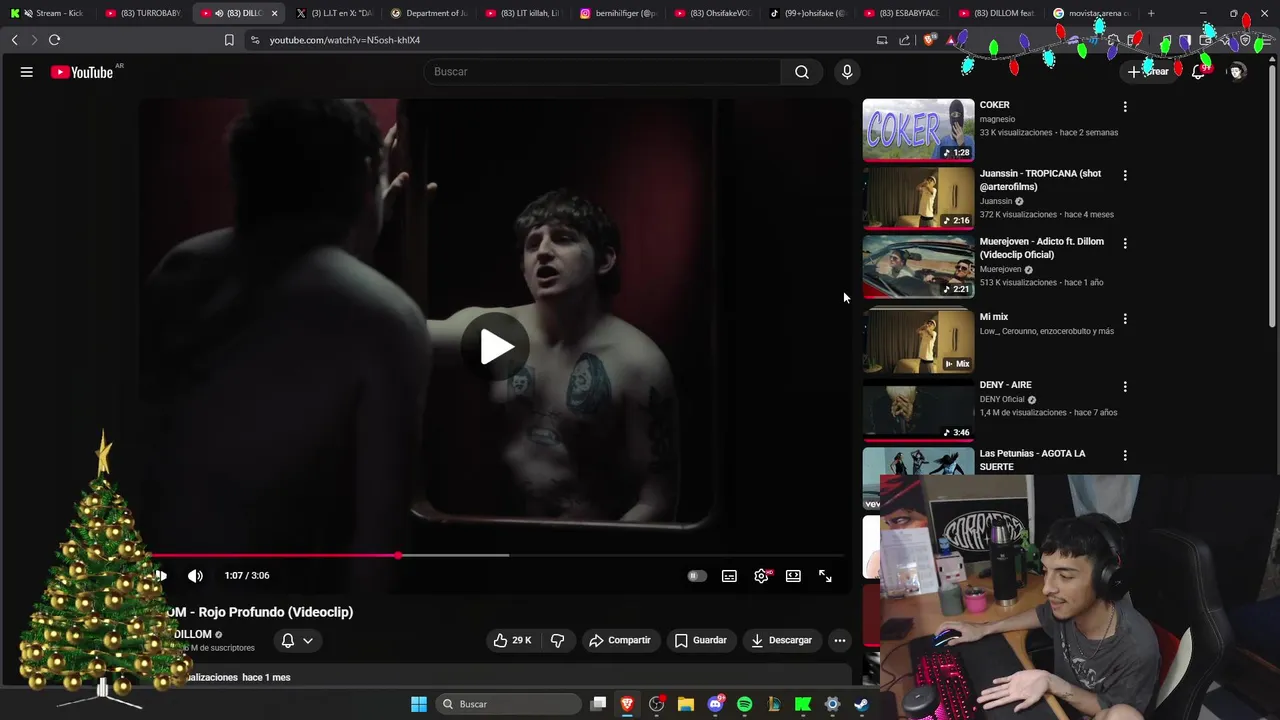Click the Windows taskbar Buscar search box

(x=508, y=704)
